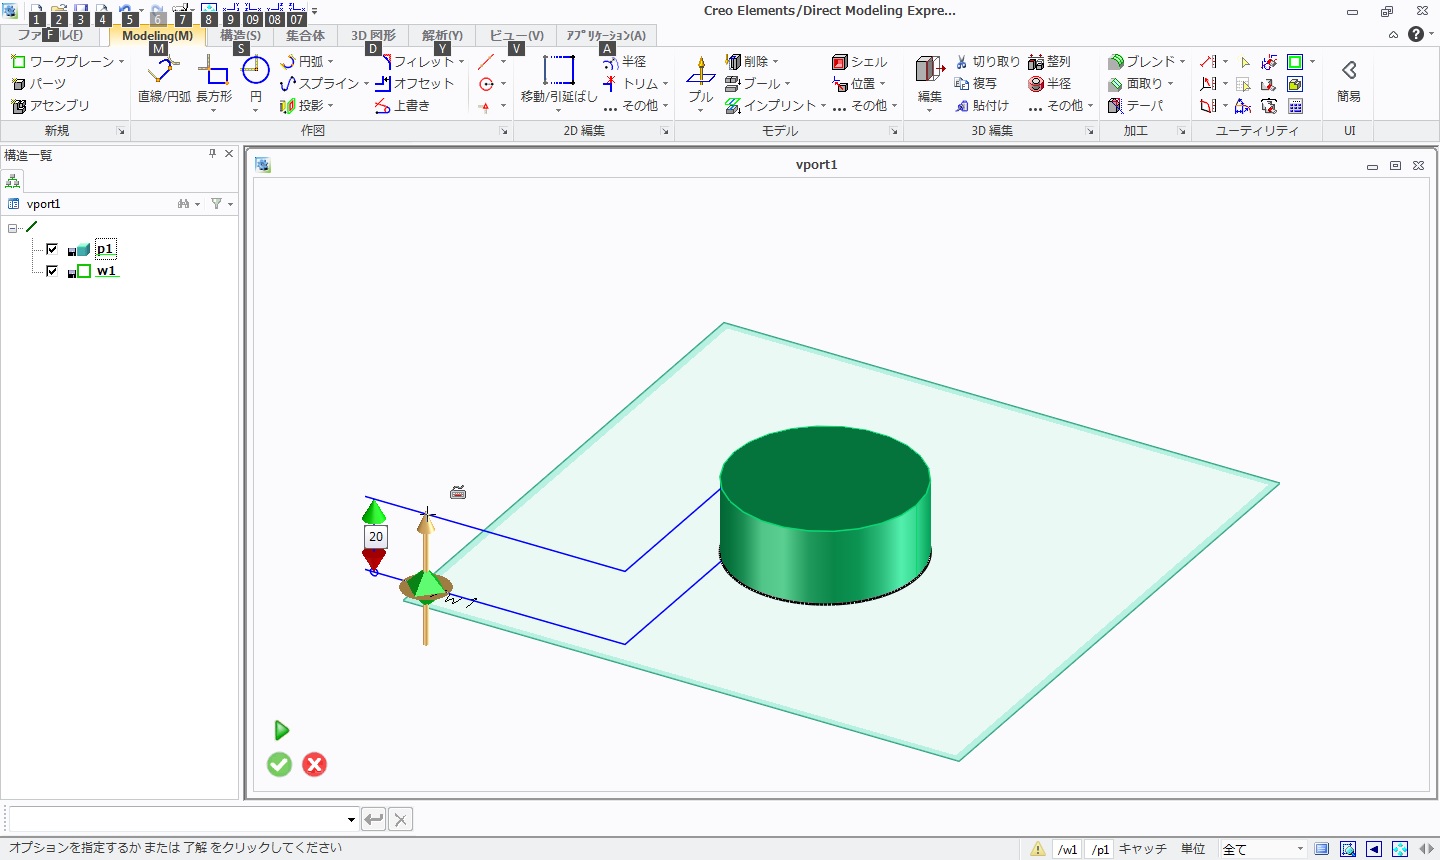This screenshot has width=1440, height=860.
Task: Collapse the ribbon with the chevron
Action: pos(1393,35)
